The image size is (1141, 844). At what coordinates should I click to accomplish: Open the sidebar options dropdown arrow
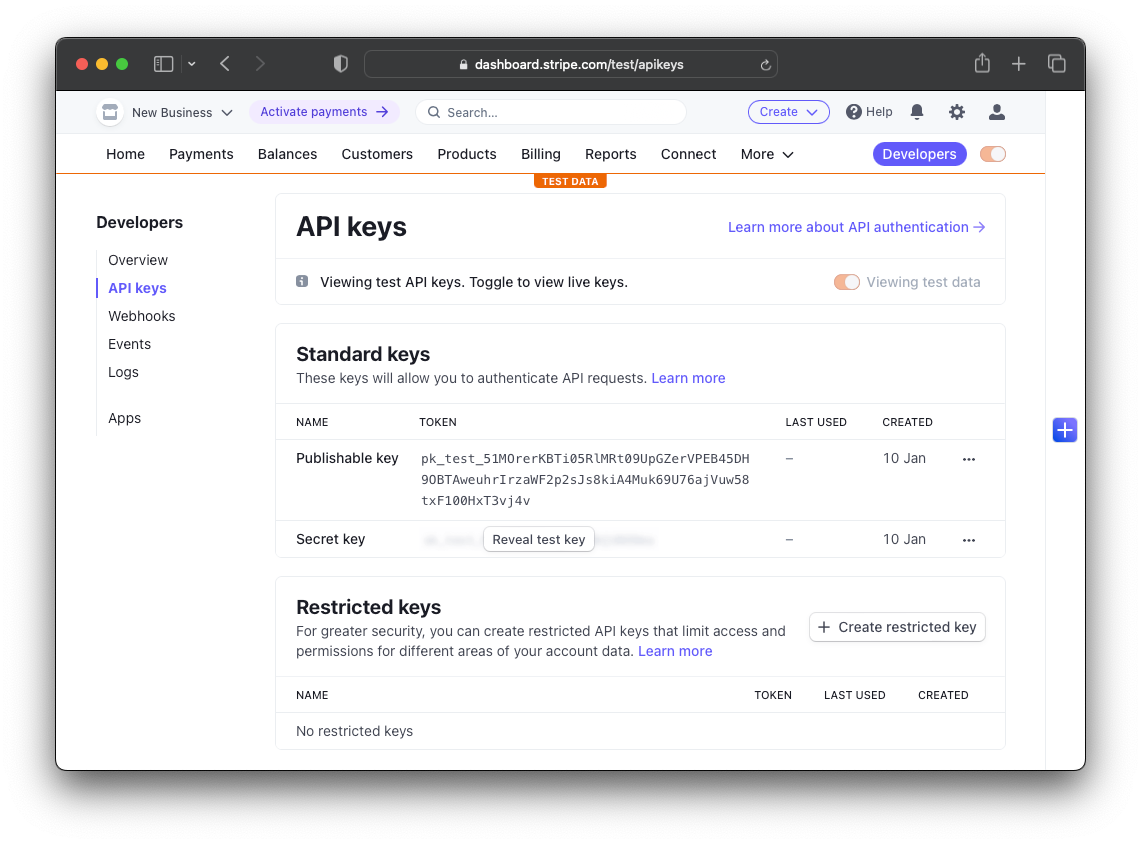[x=191, y=64]
